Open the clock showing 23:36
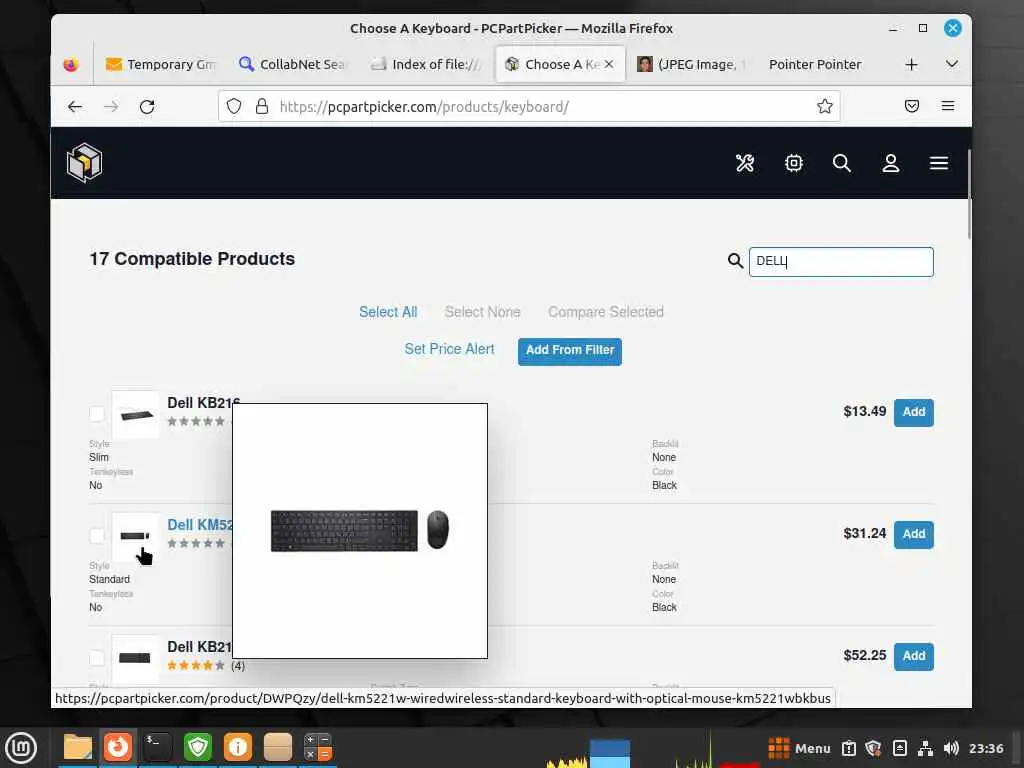Screen dimensions: 1024x768 point(986,748)
